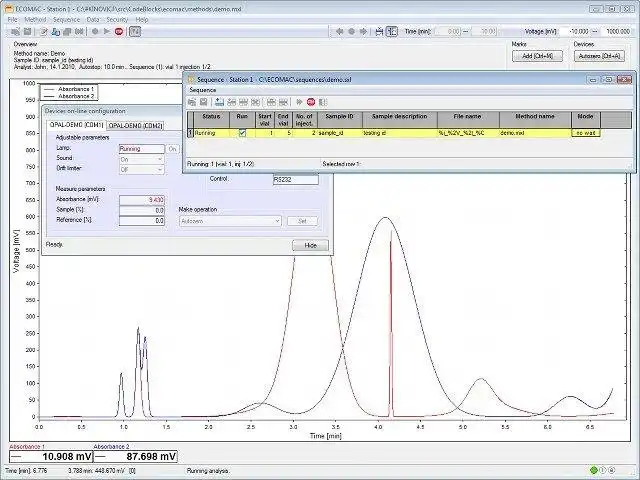Screen dimensions: 640x480
Task: Click the Autozero (Ctrl+A) devices button
Action: [x=599, y=56]
